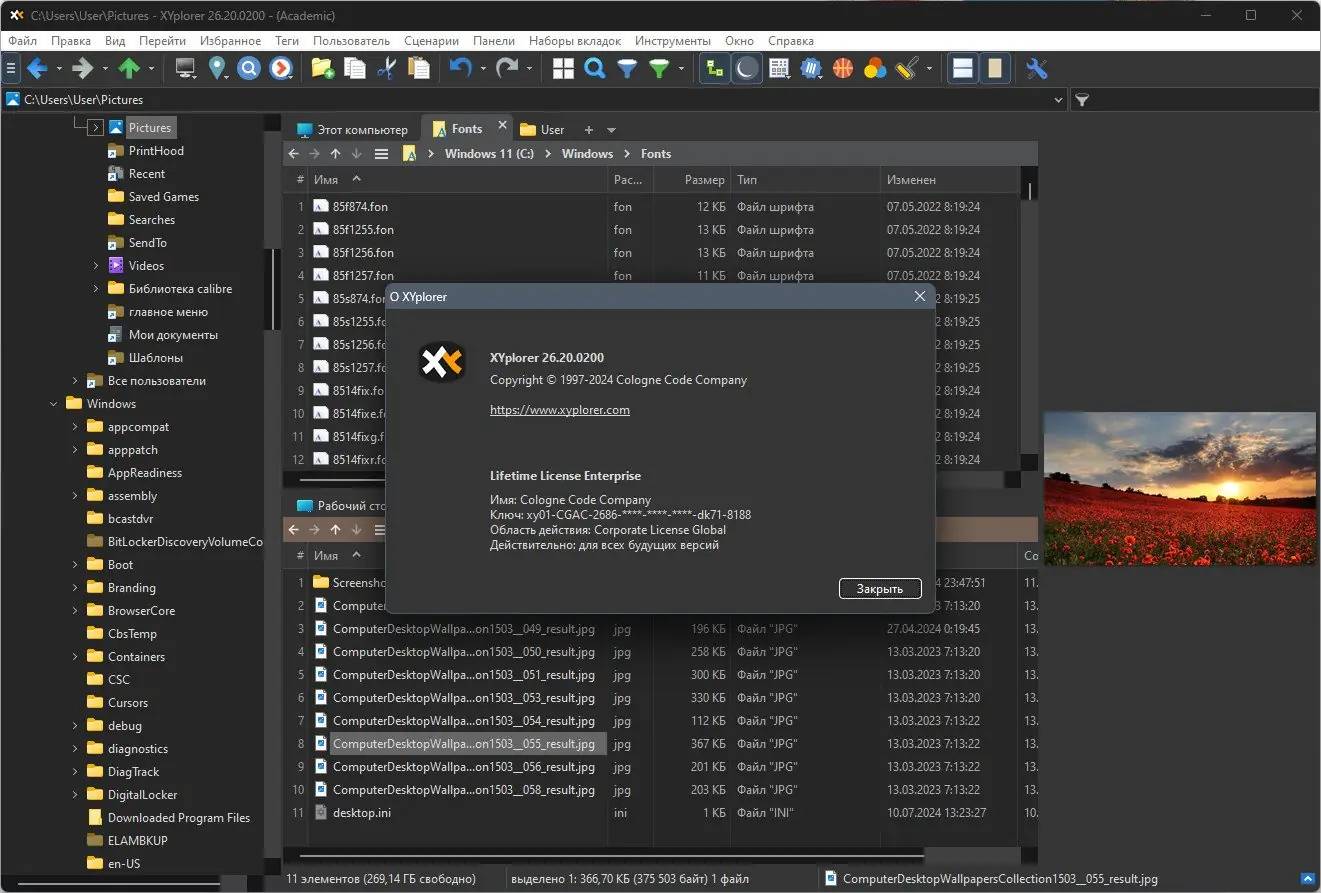Image resolution: width=1321 pixels, height=893 pixels.
Task: Click the red circular play-arrow icon
Action: pos(281,68)
